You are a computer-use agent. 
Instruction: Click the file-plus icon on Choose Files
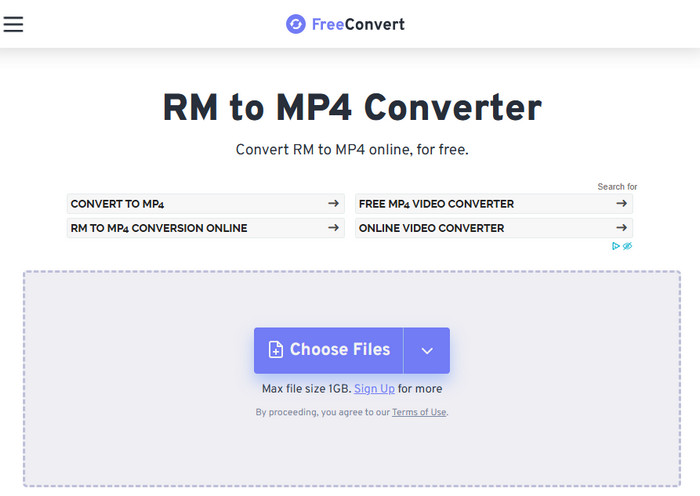tap(275, 350)
